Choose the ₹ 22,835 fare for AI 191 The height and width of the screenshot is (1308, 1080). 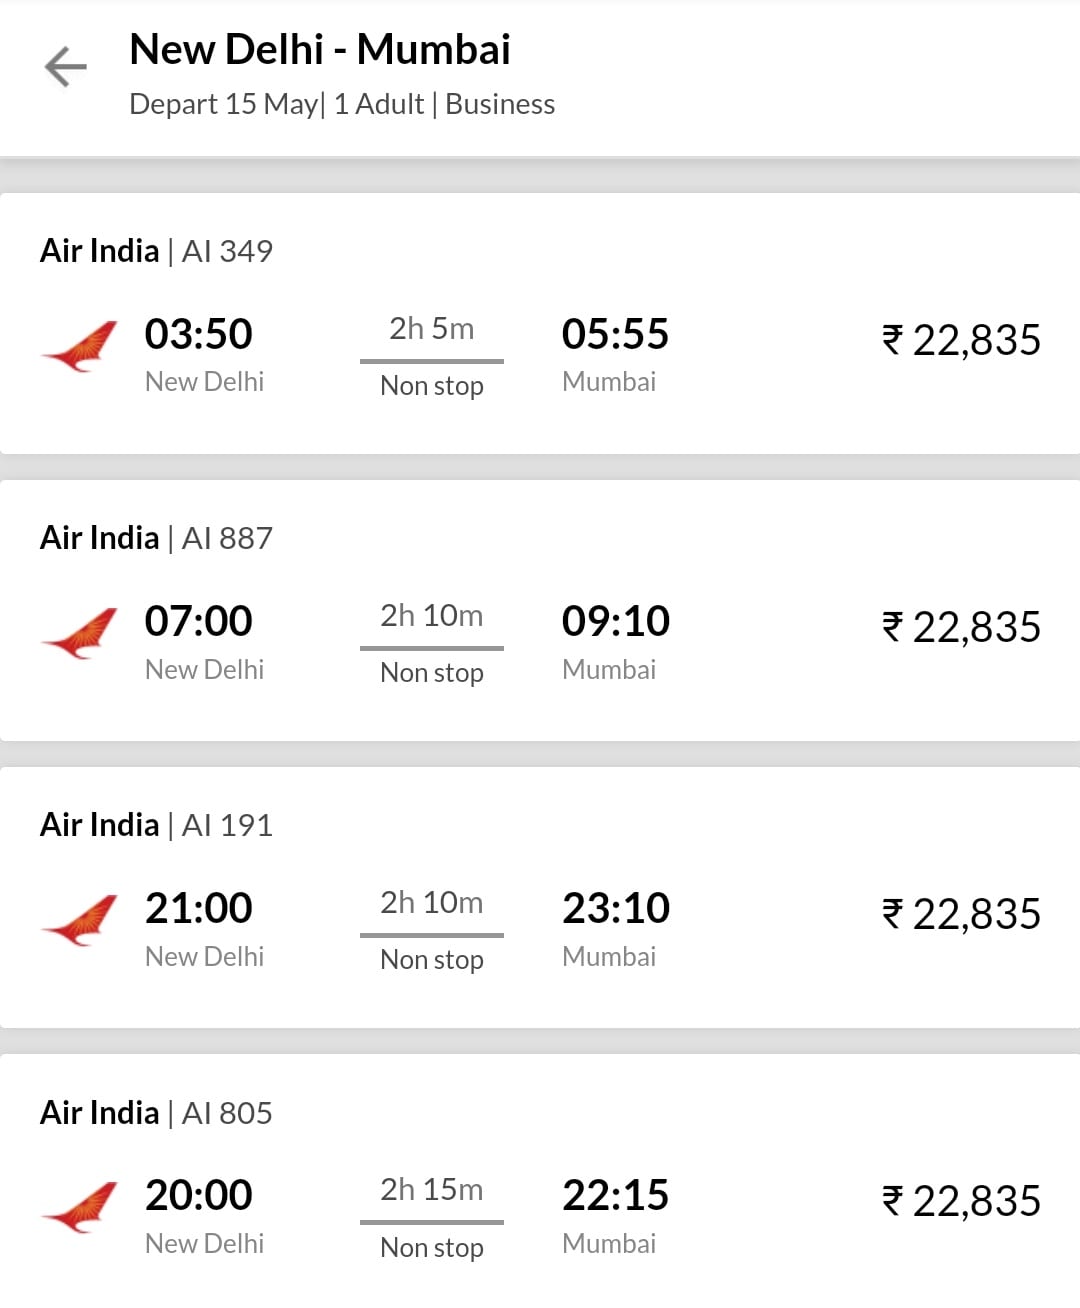pos(961,914)
